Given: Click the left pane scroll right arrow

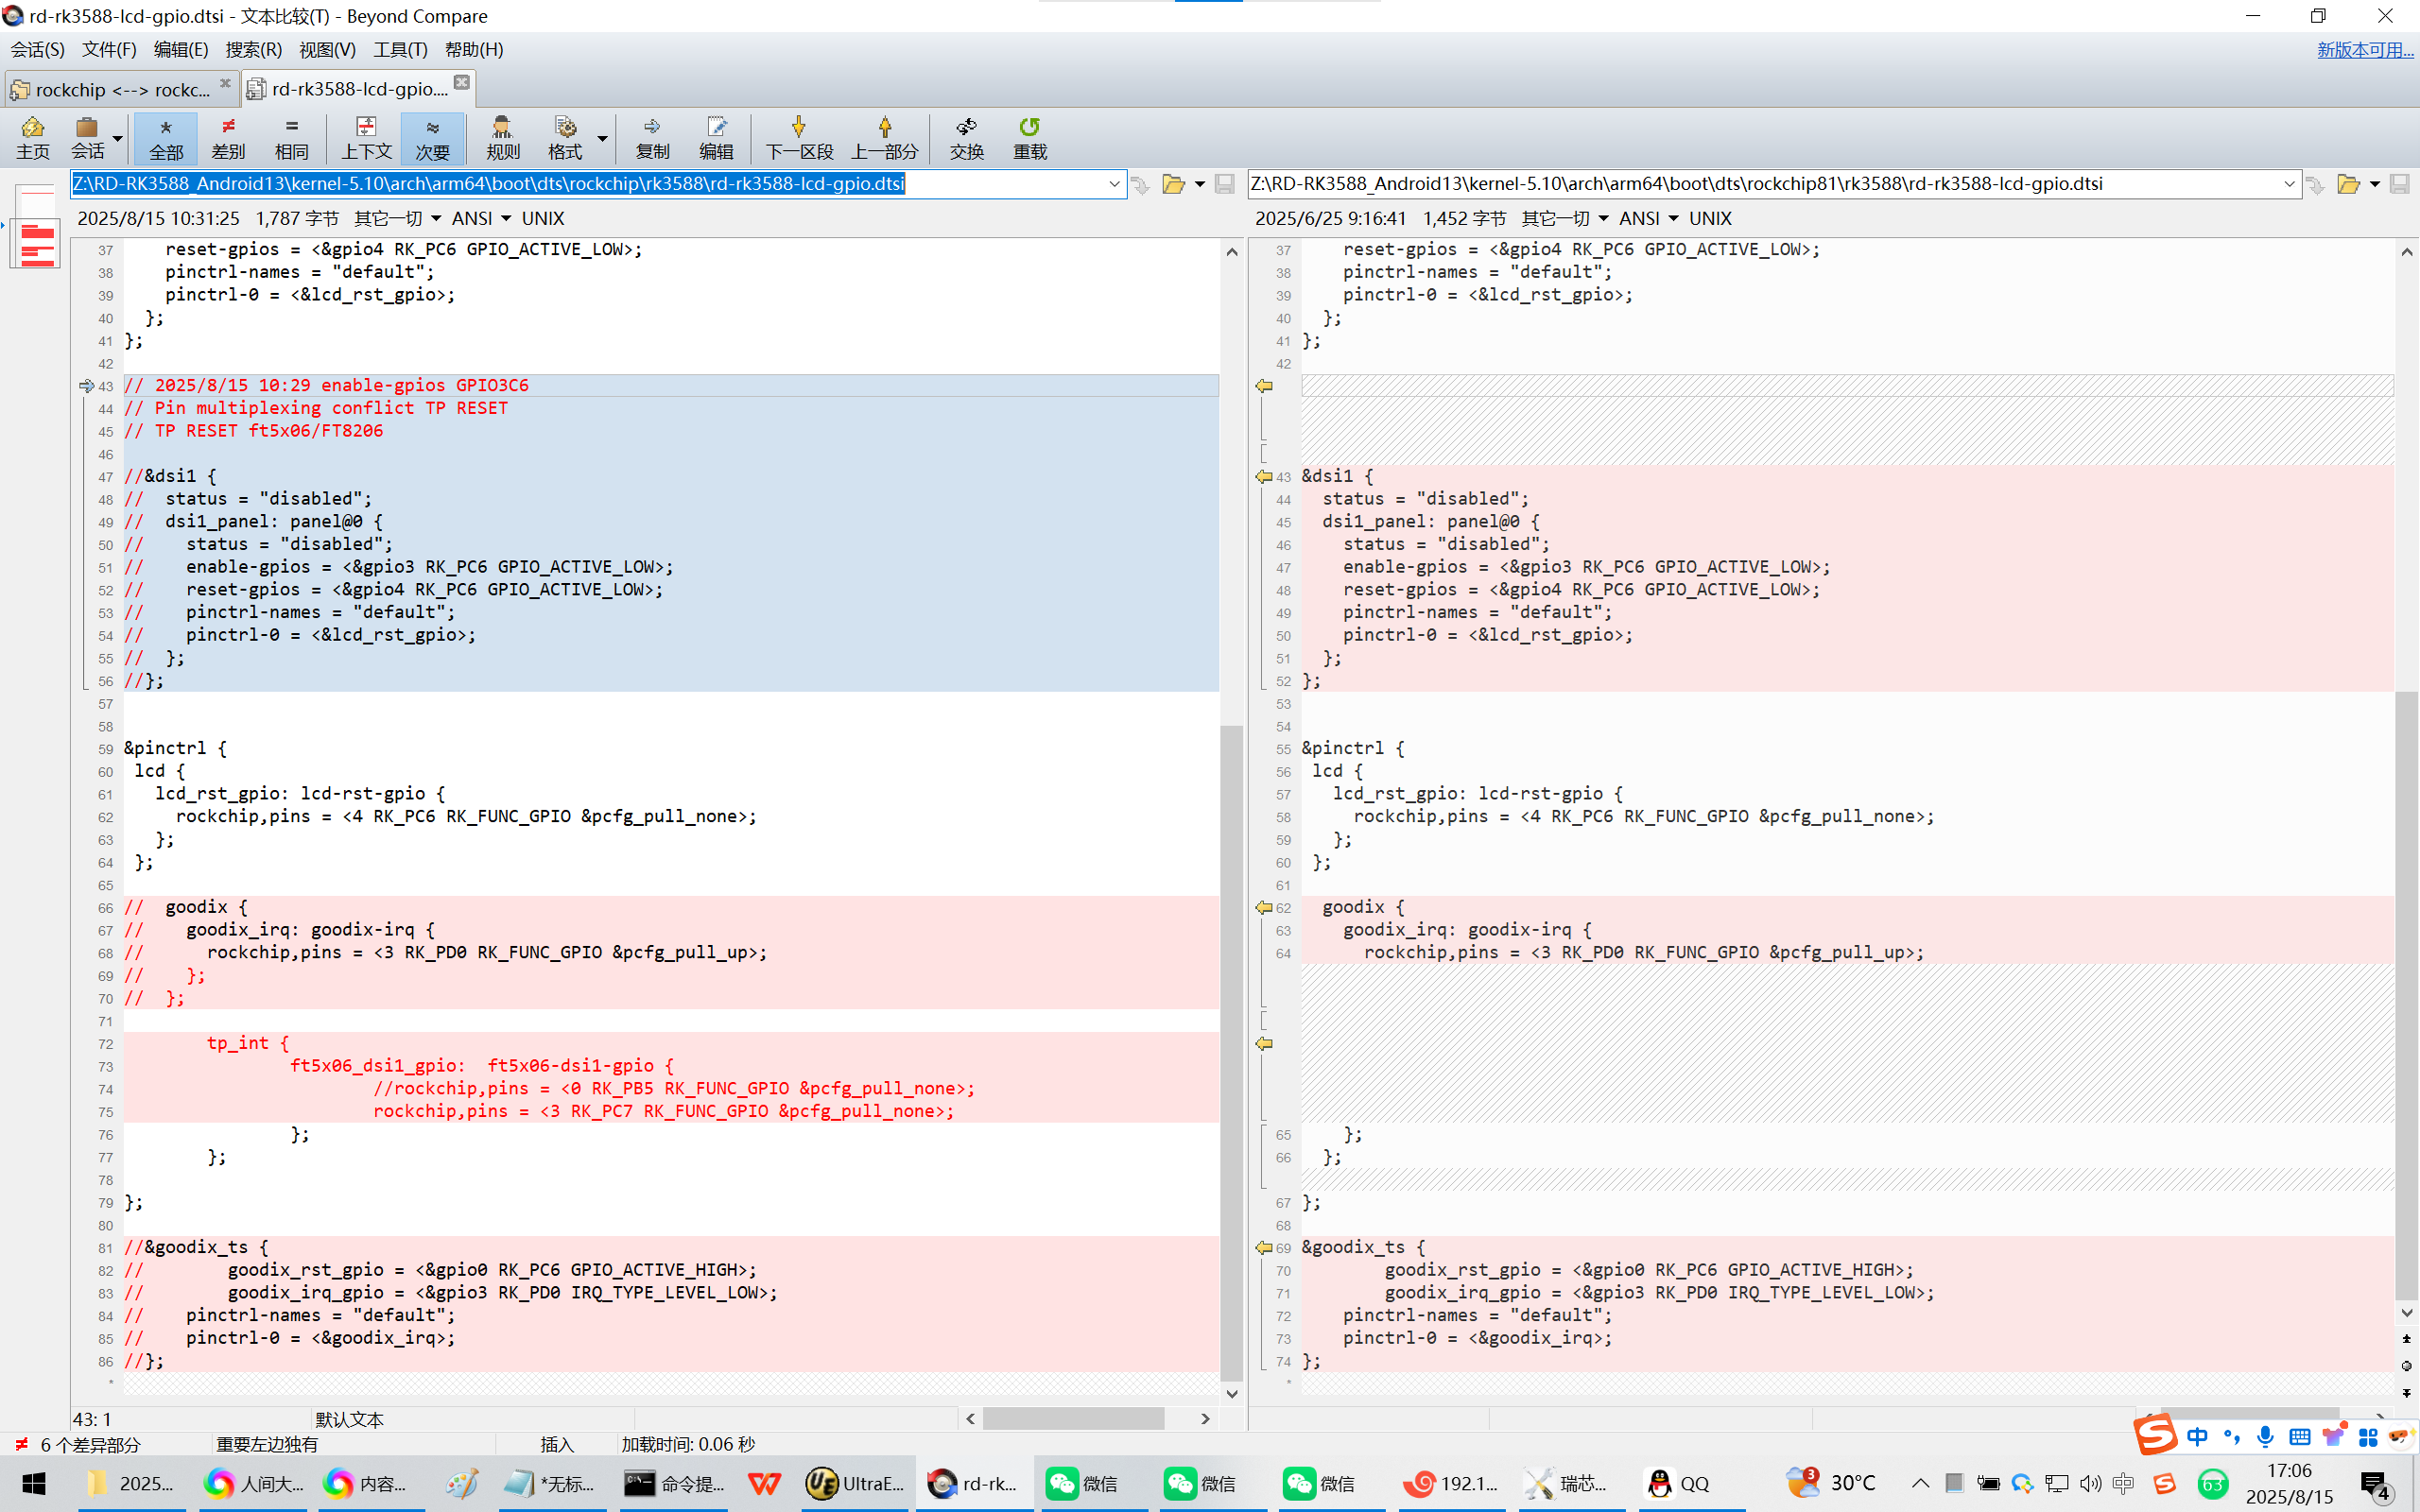Looking at the screenshot, I should [1205, 1419].
